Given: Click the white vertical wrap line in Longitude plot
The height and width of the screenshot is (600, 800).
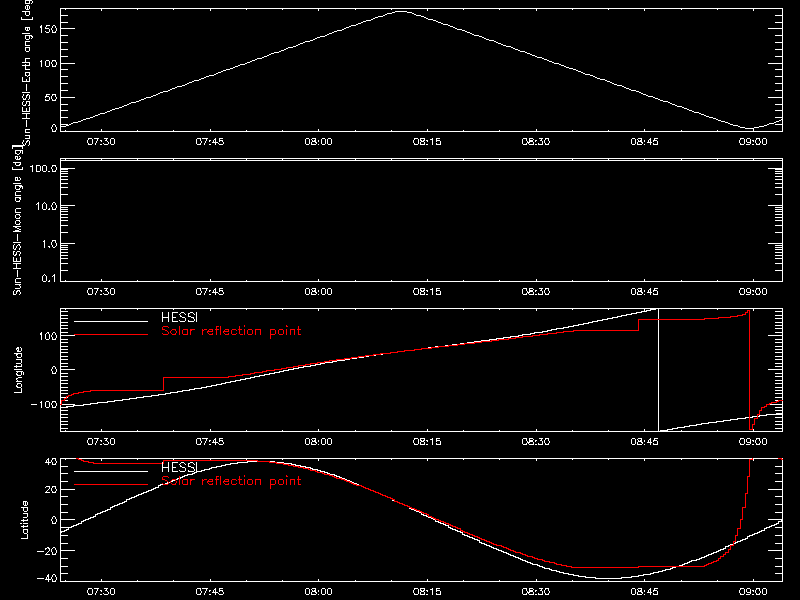Looking at the screenshot, I should [x=658, y=370].
